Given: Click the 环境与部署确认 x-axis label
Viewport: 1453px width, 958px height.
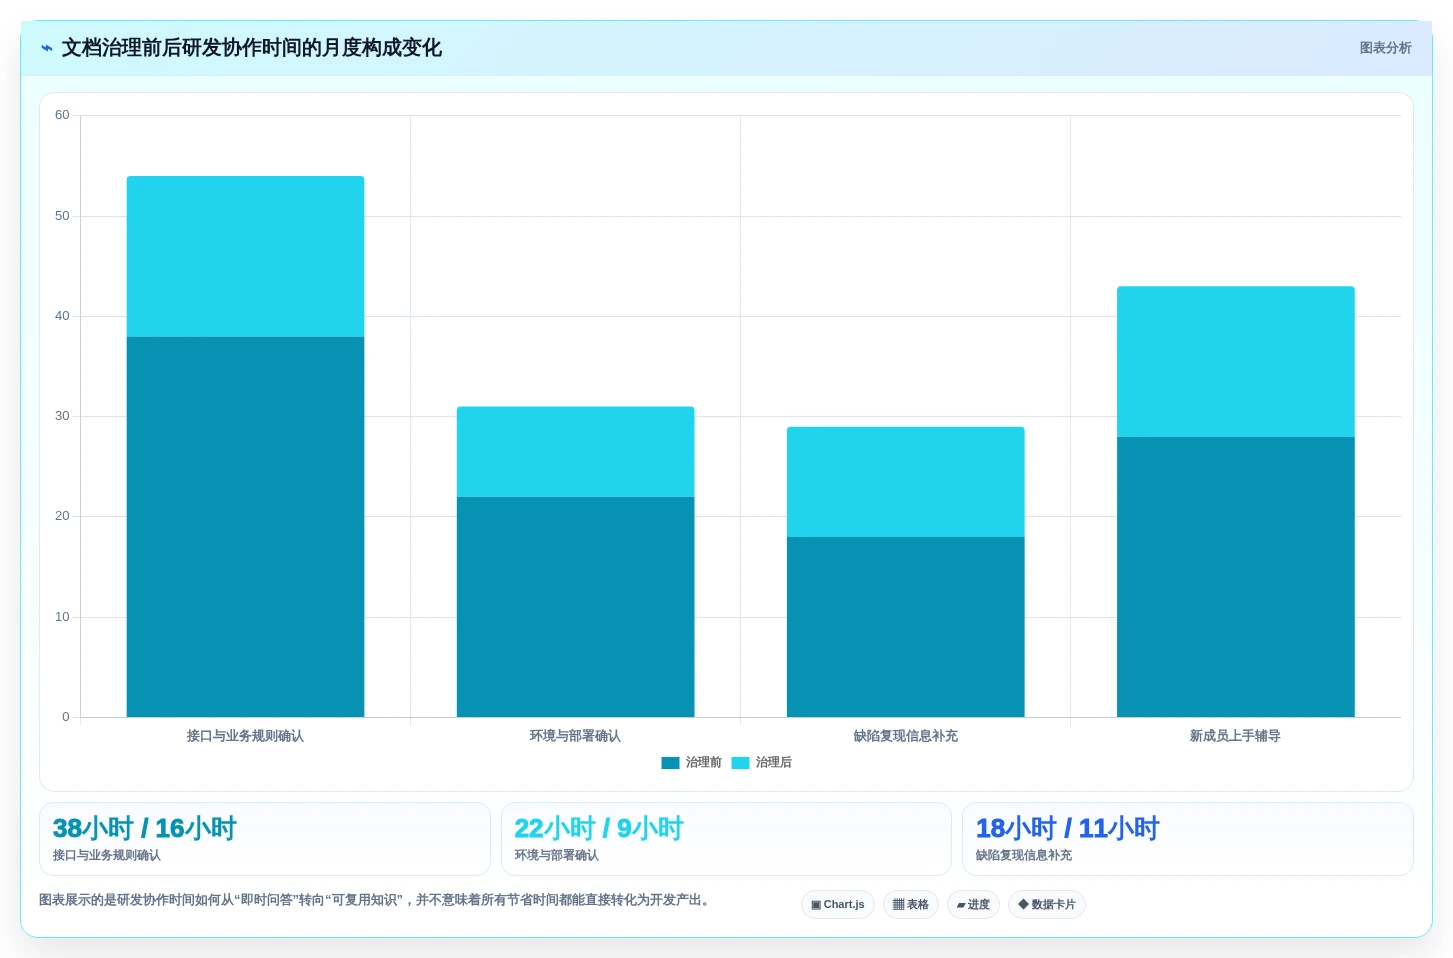Looking at the screenshot, I should [x=575, y=736].
